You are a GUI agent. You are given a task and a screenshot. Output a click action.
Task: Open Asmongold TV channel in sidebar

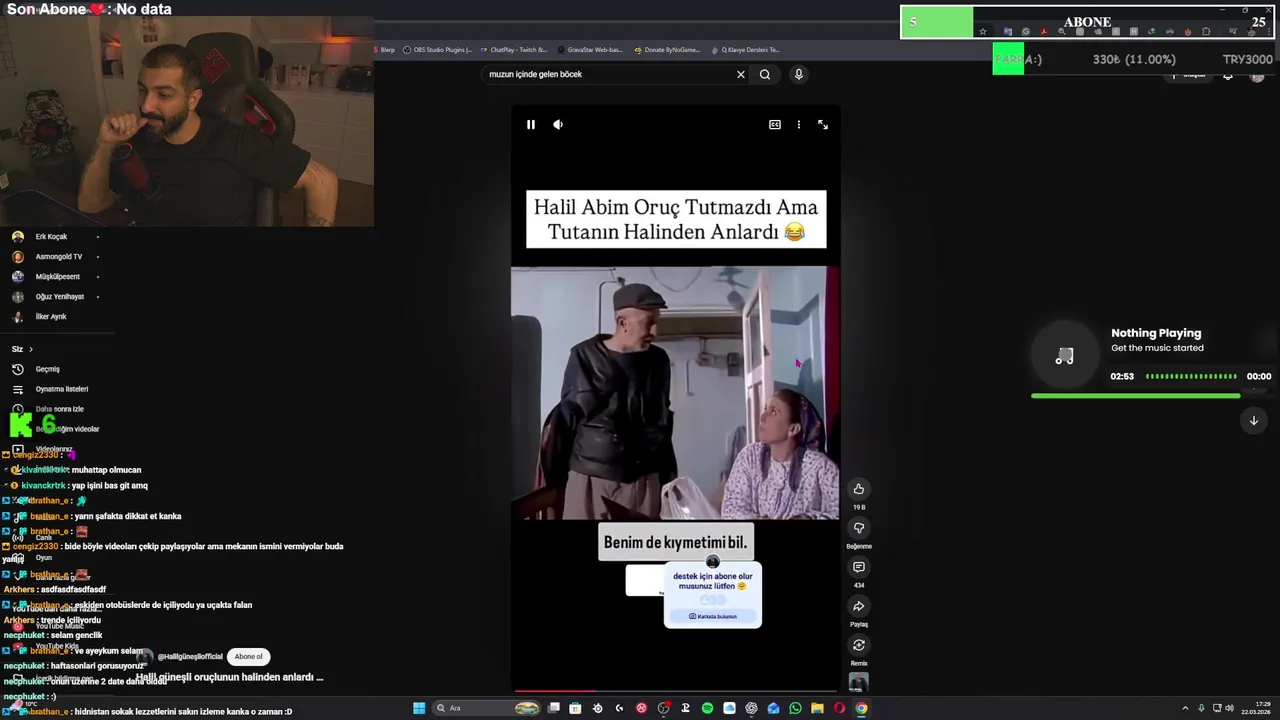(x=55, y=257)
